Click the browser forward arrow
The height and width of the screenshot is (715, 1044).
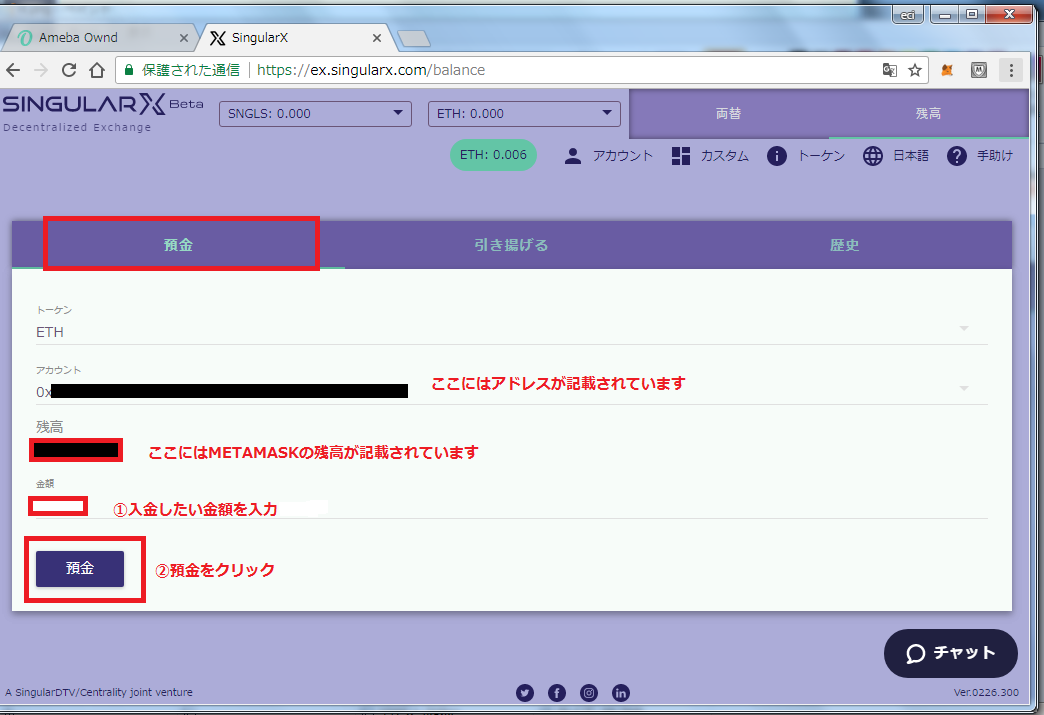[41, 70]
